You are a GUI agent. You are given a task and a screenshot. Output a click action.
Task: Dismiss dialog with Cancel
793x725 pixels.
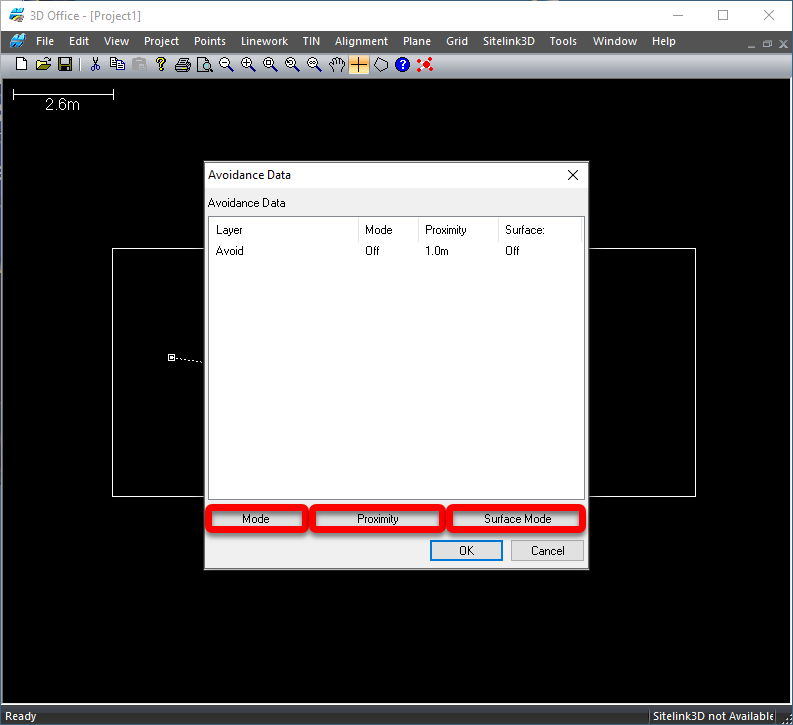[547, 551]
